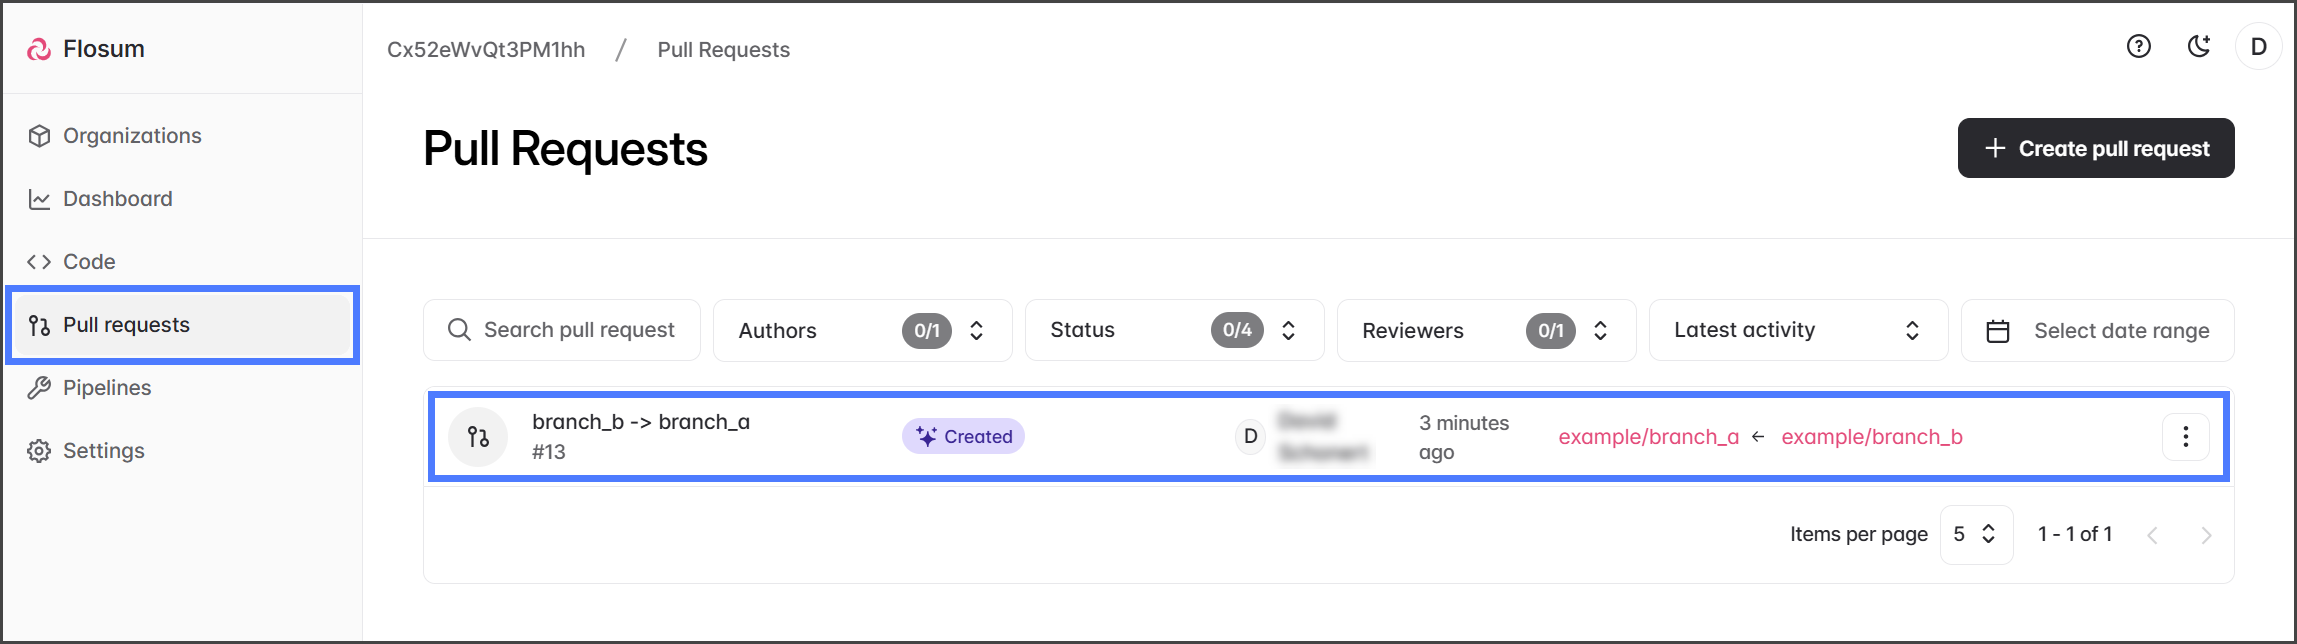Screen dimensions: 2297x644
Task: Open Dashboard from the sidebar
Action: coord(117,199)
